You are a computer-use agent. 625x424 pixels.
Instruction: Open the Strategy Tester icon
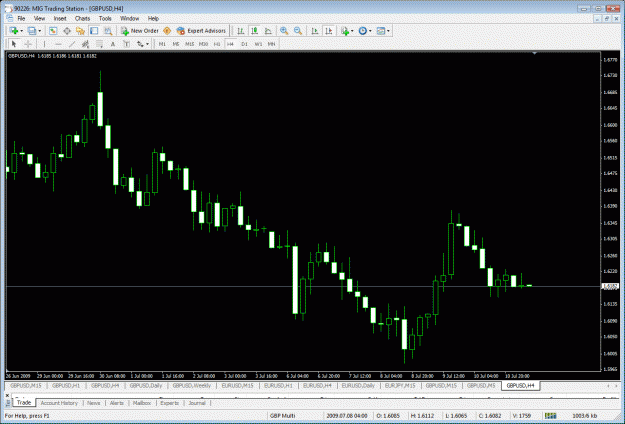click(108, 31)
